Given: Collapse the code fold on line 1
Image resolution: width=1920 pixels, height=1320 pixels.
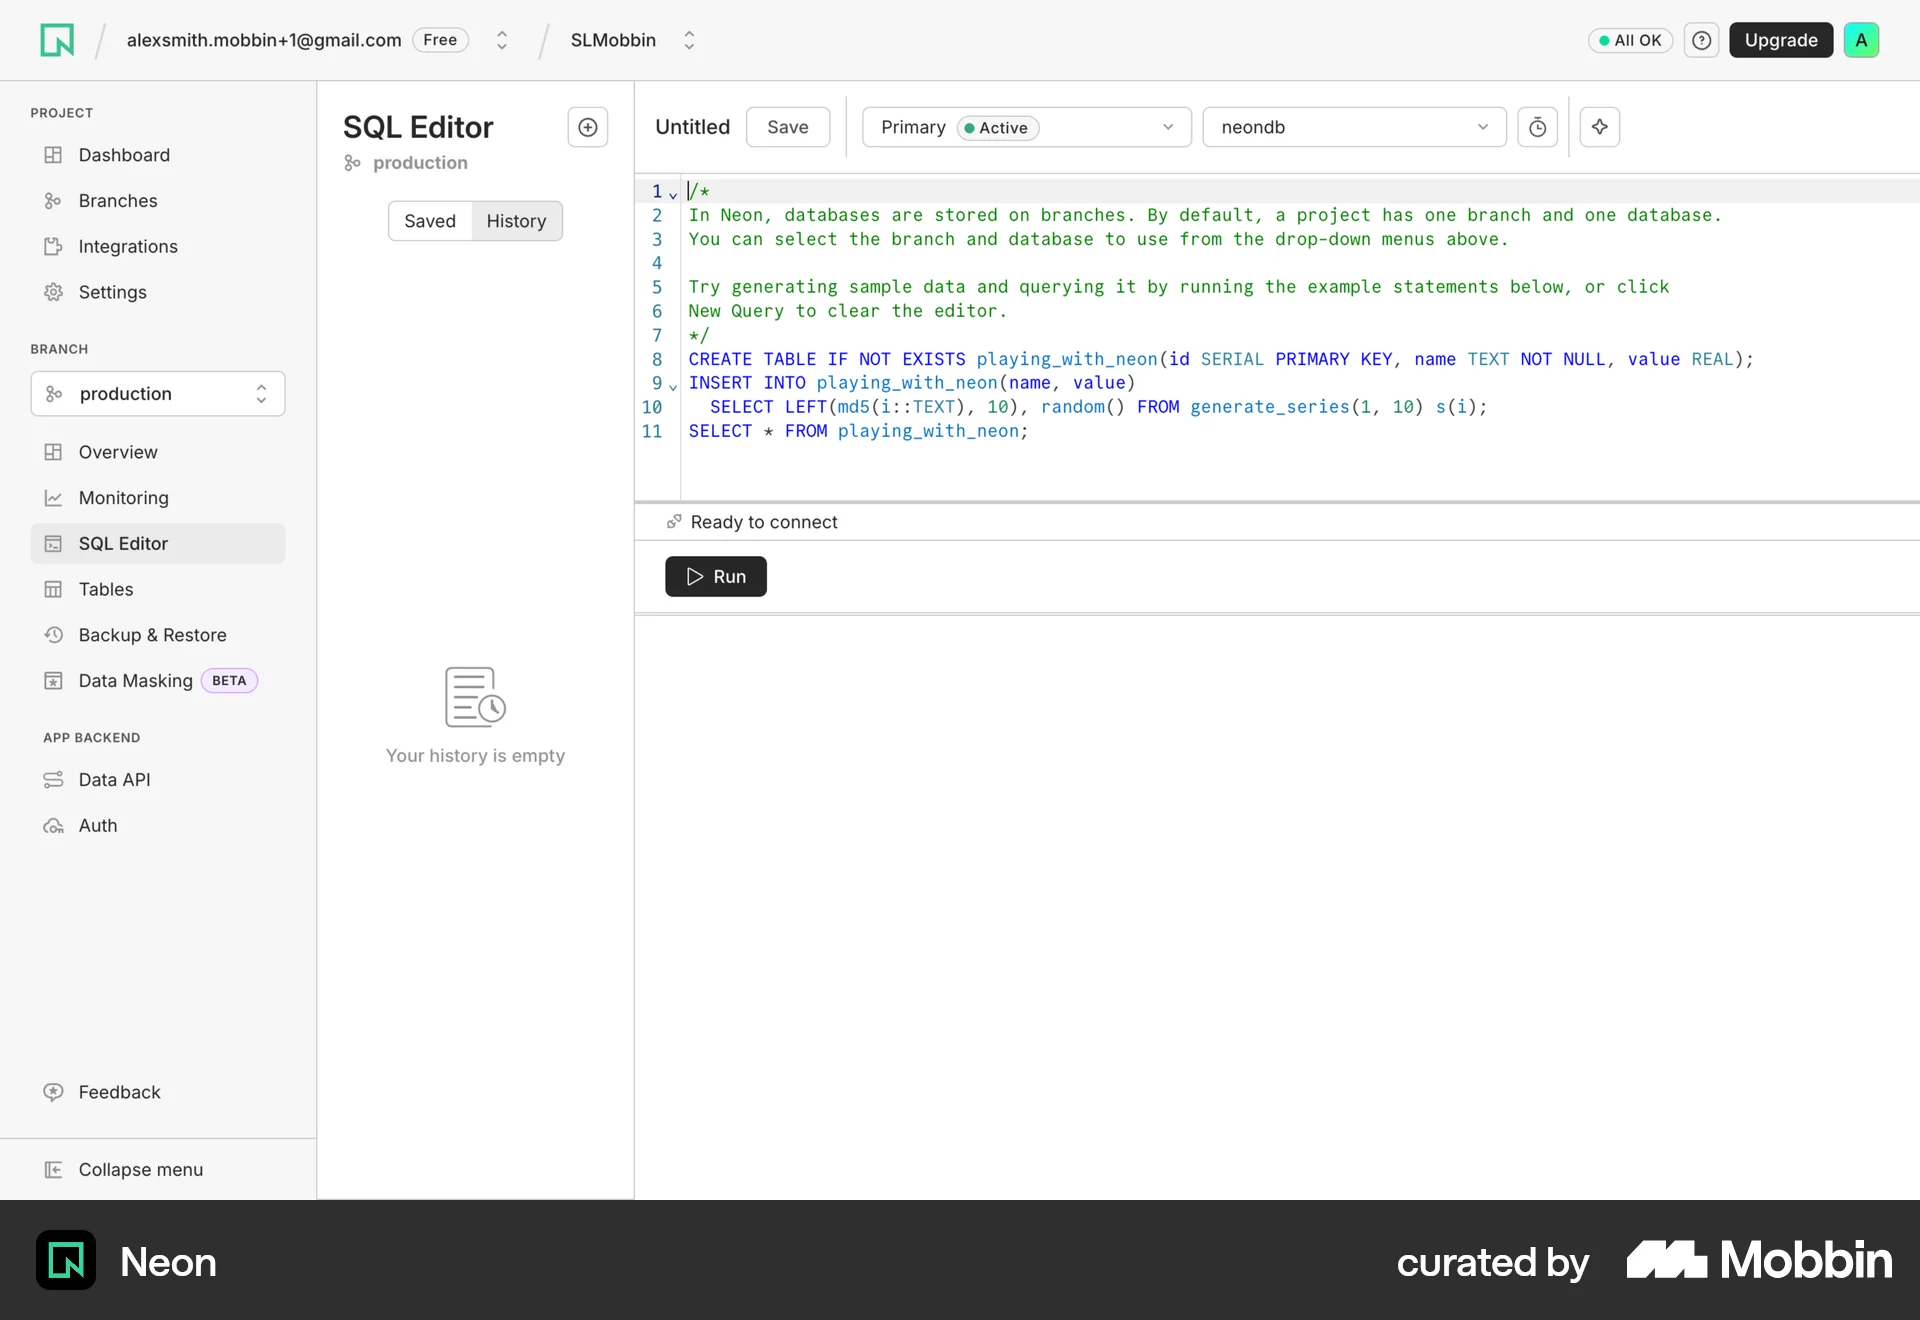Looking at the screenshot, I should (673, 194).
